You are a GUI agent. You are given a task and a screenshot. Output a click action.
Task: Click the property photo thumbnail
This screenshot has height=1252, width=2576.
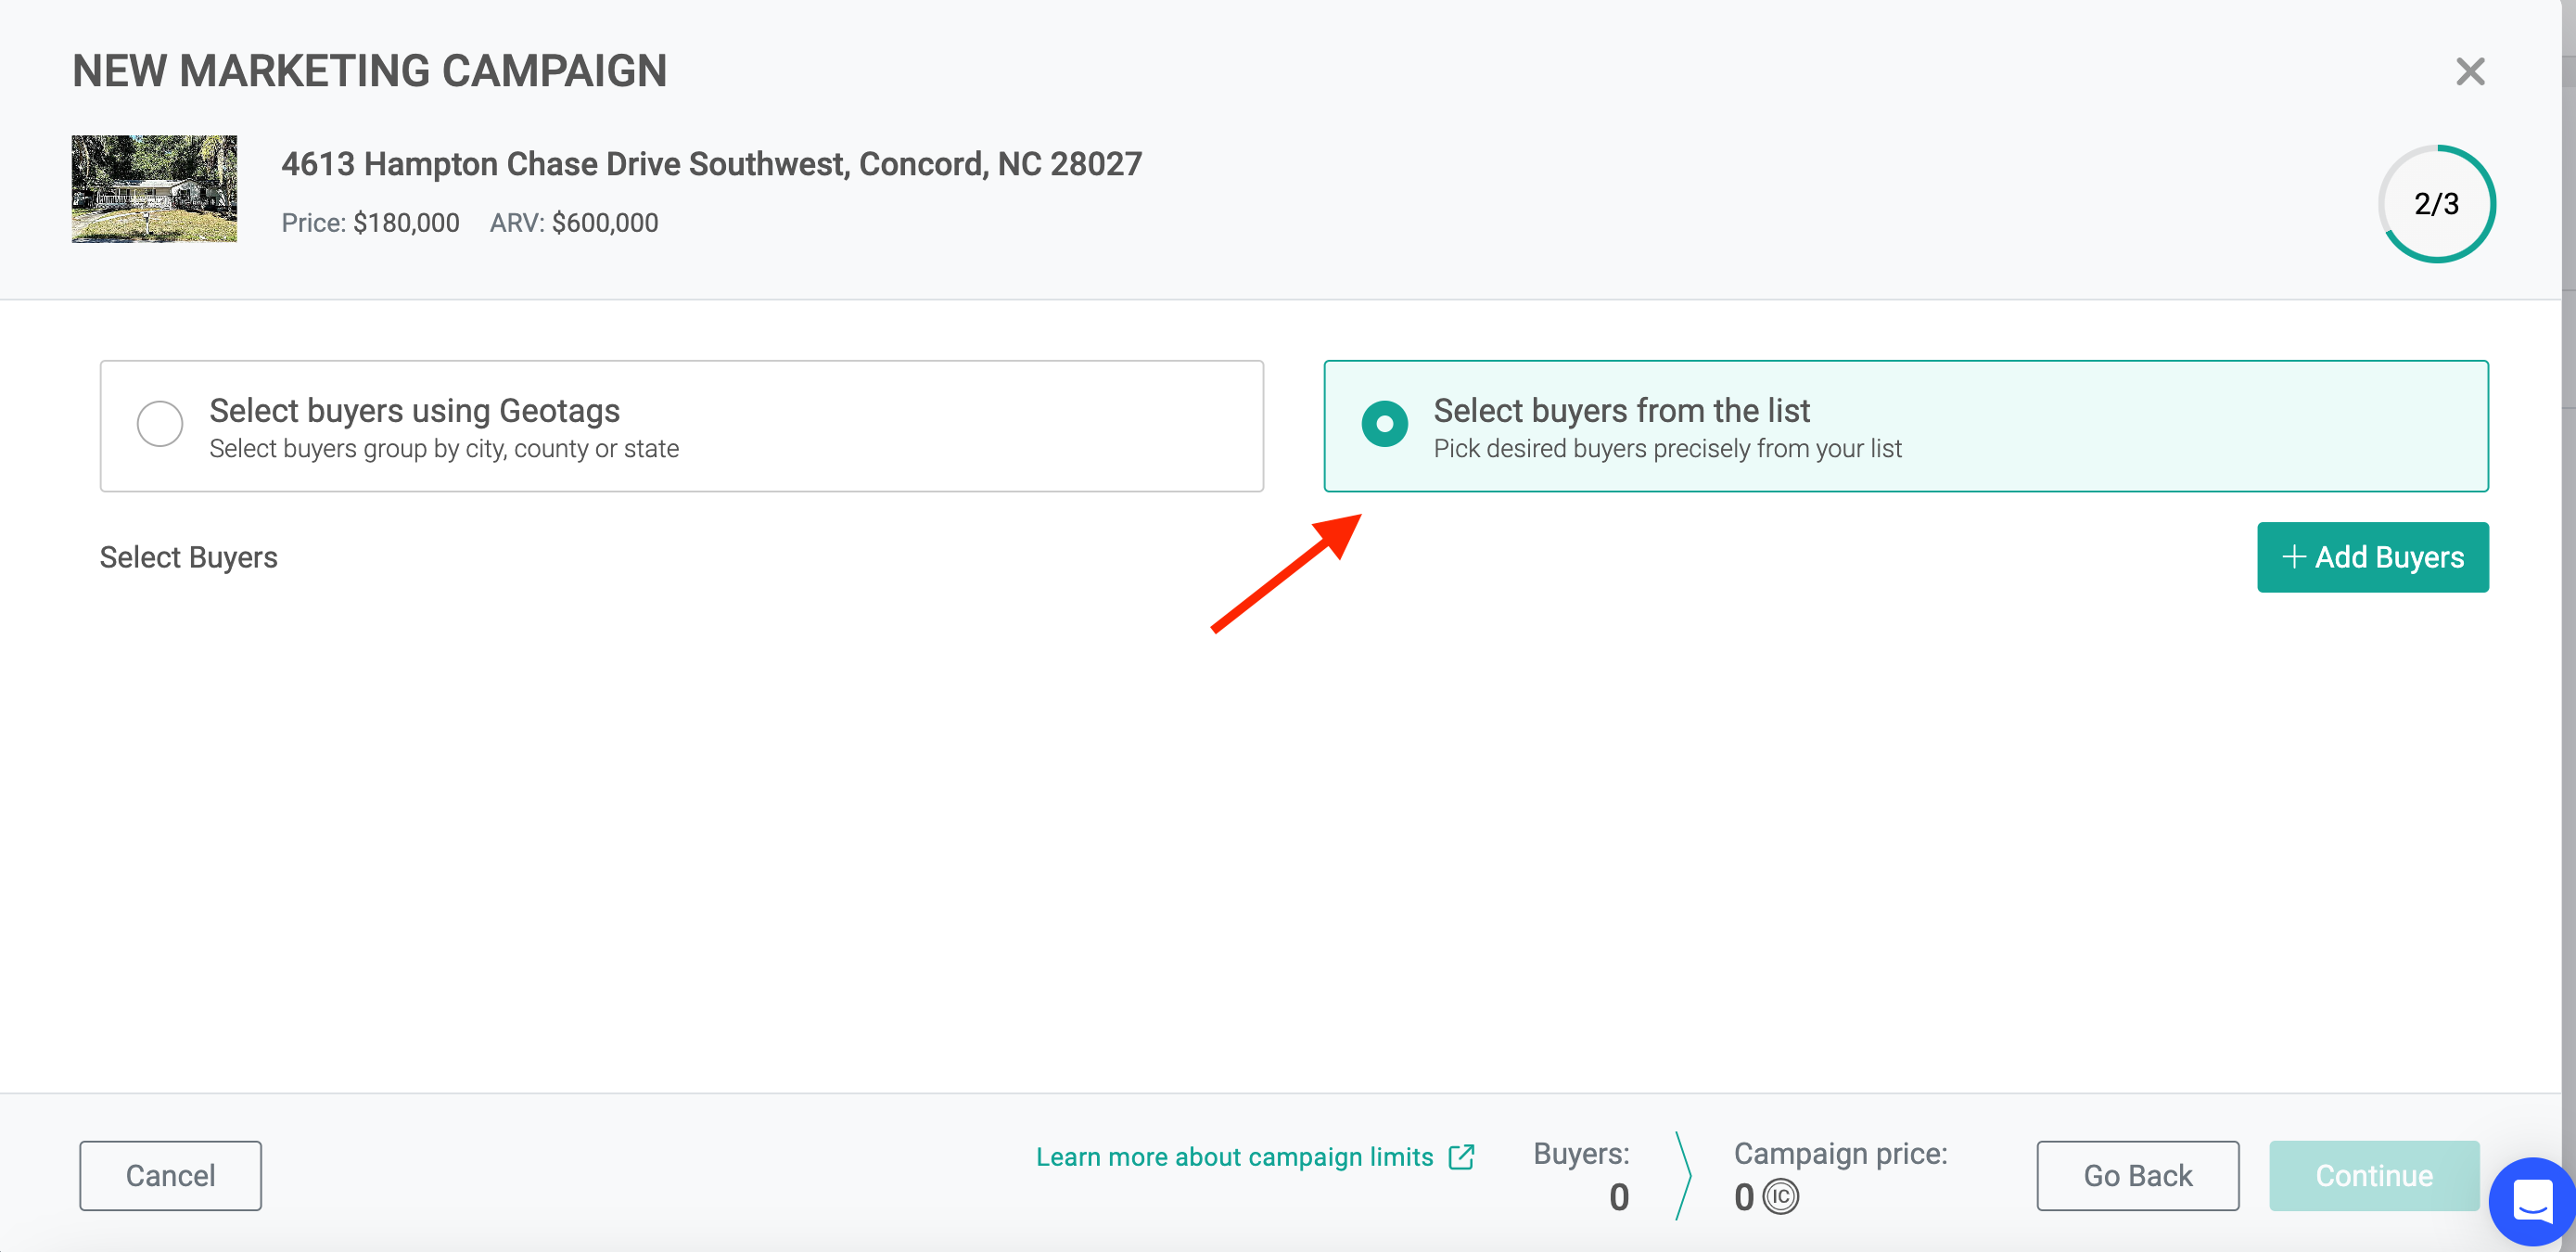pyautogui.click(x=154, y=189)
